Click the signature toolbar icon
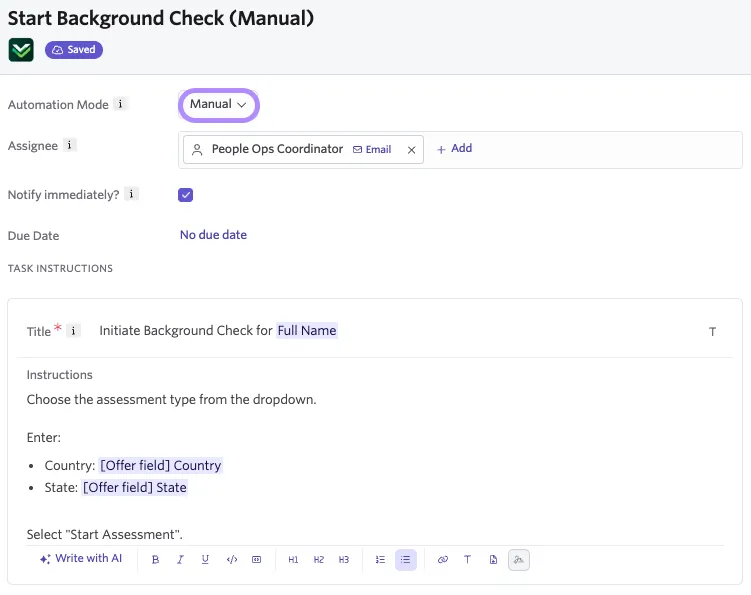 tap(519, 560)
